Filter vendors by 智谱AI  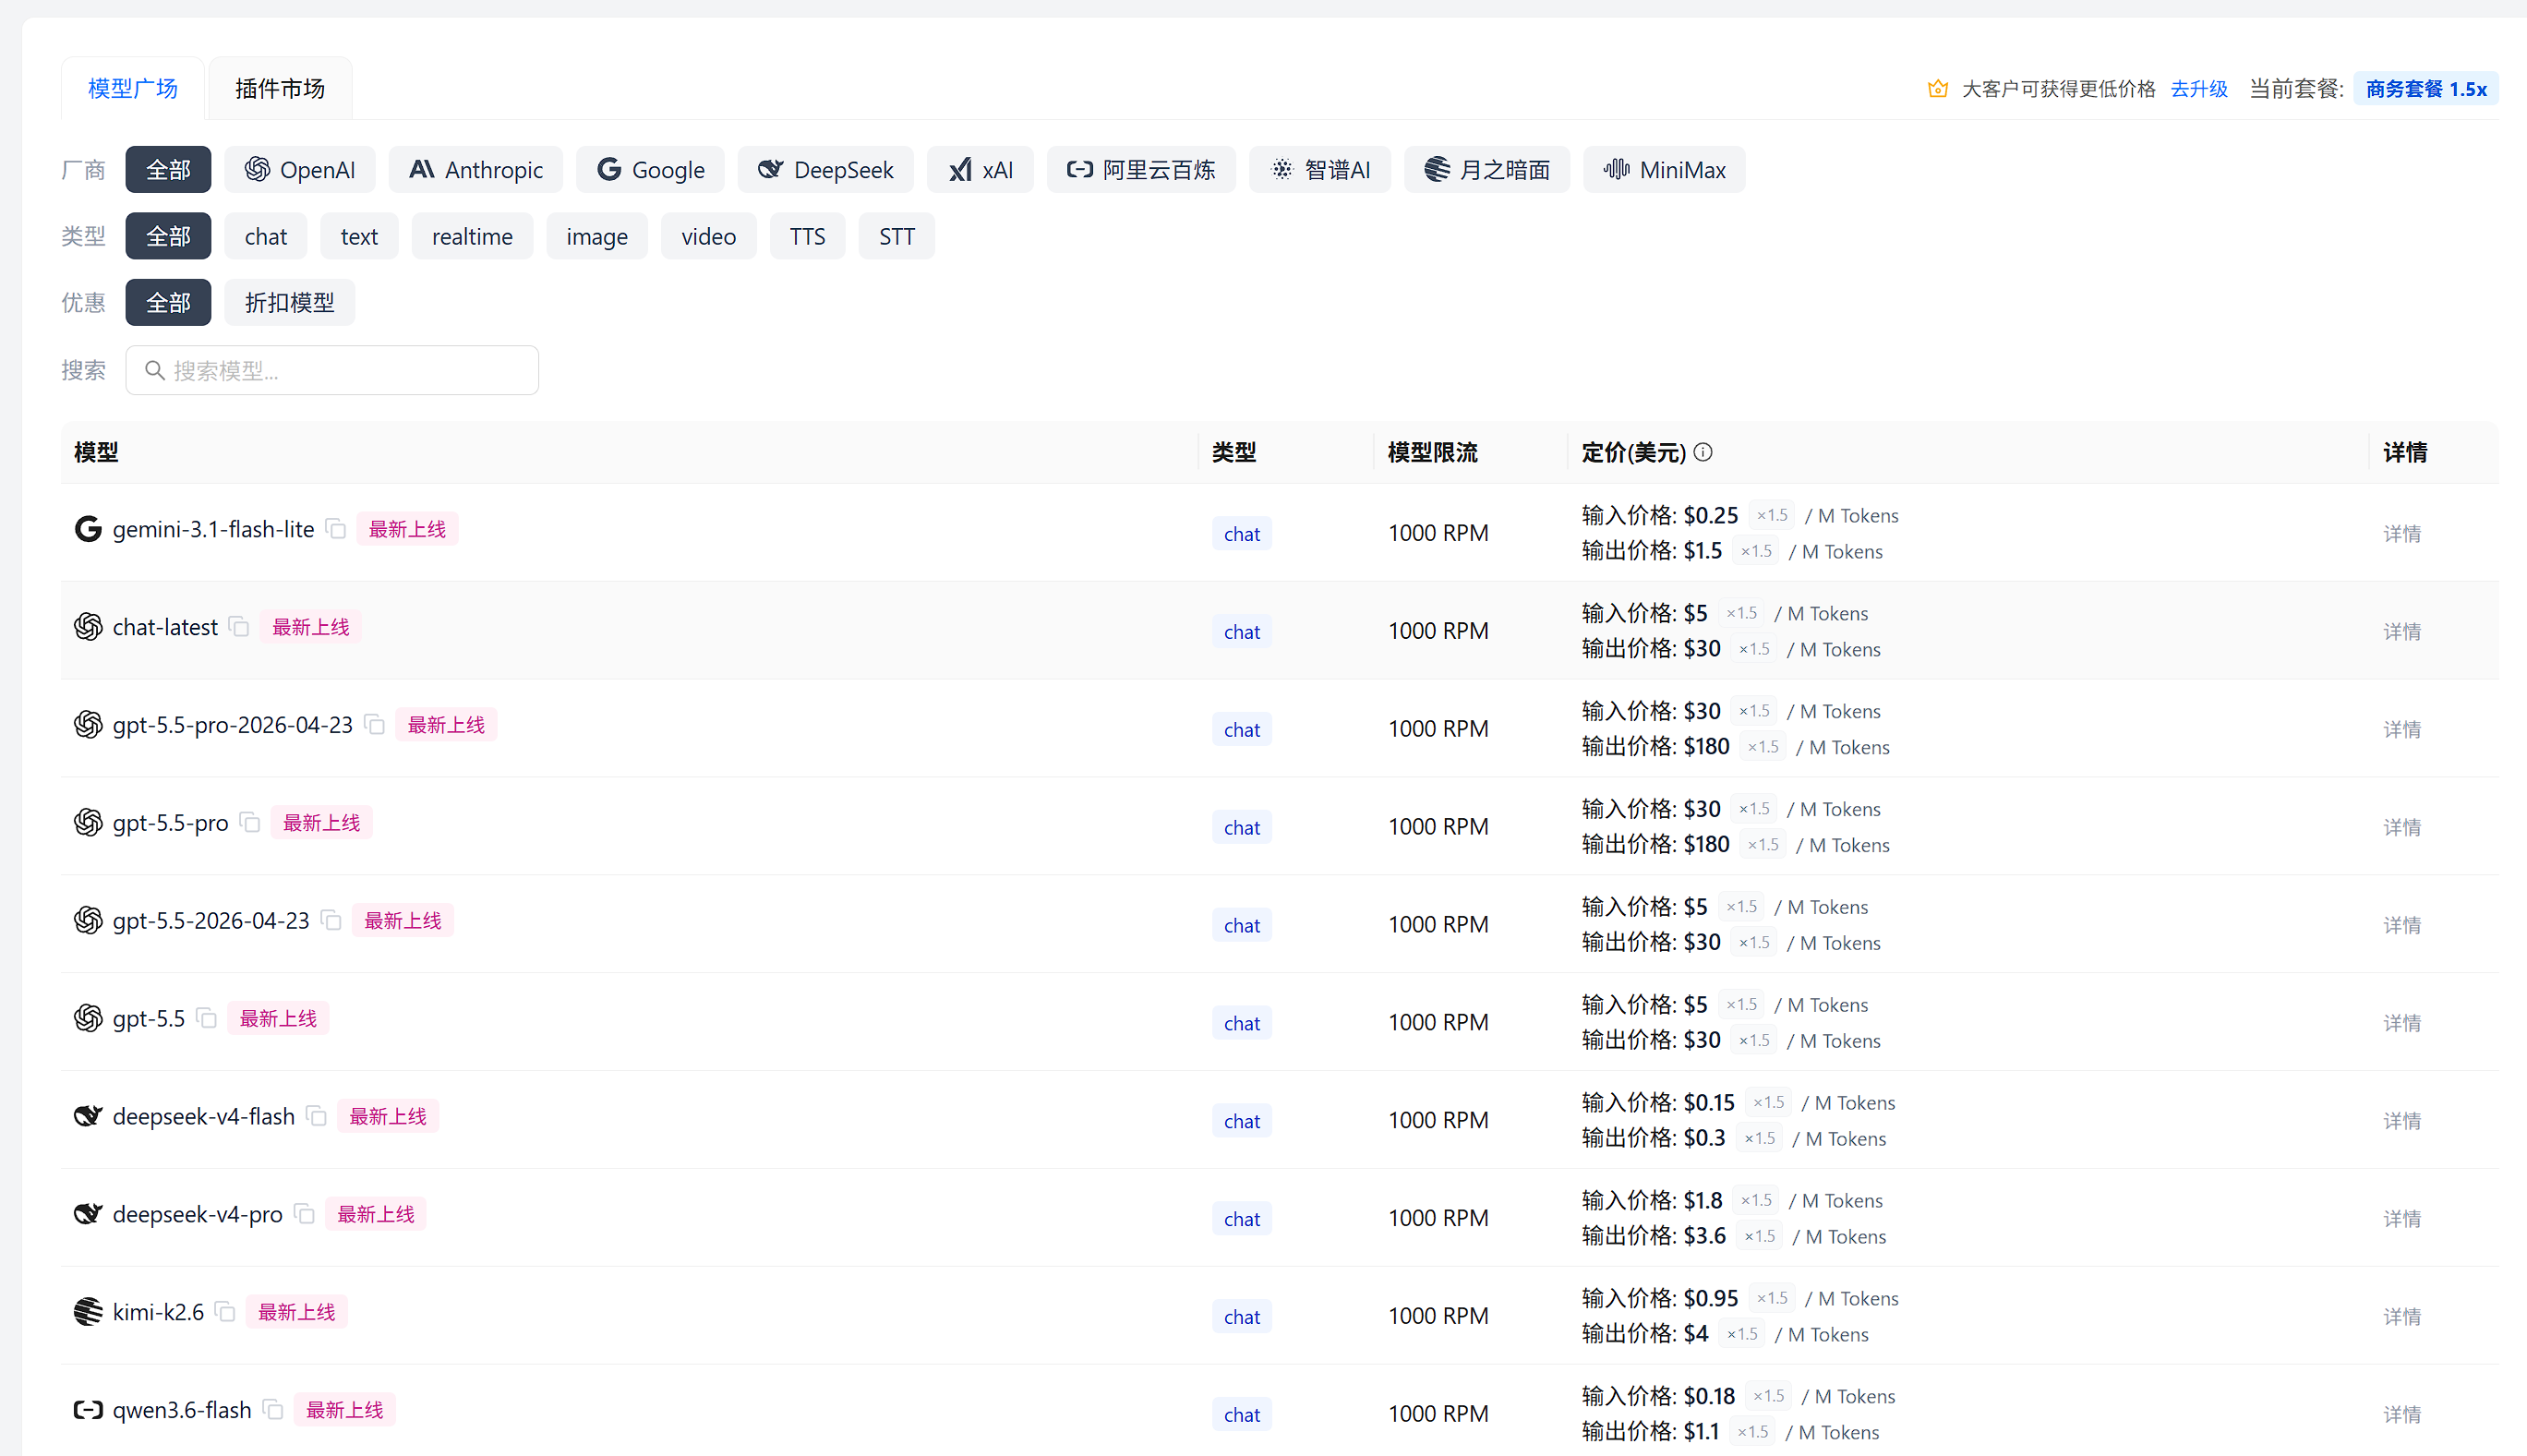point(1320,170)
